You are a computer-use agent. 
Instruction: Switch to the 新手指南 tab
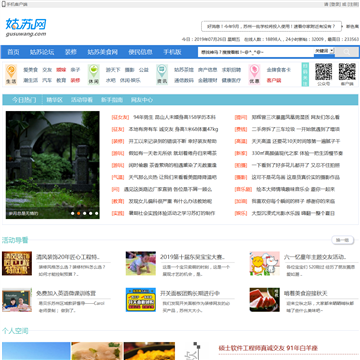(112, 100)
